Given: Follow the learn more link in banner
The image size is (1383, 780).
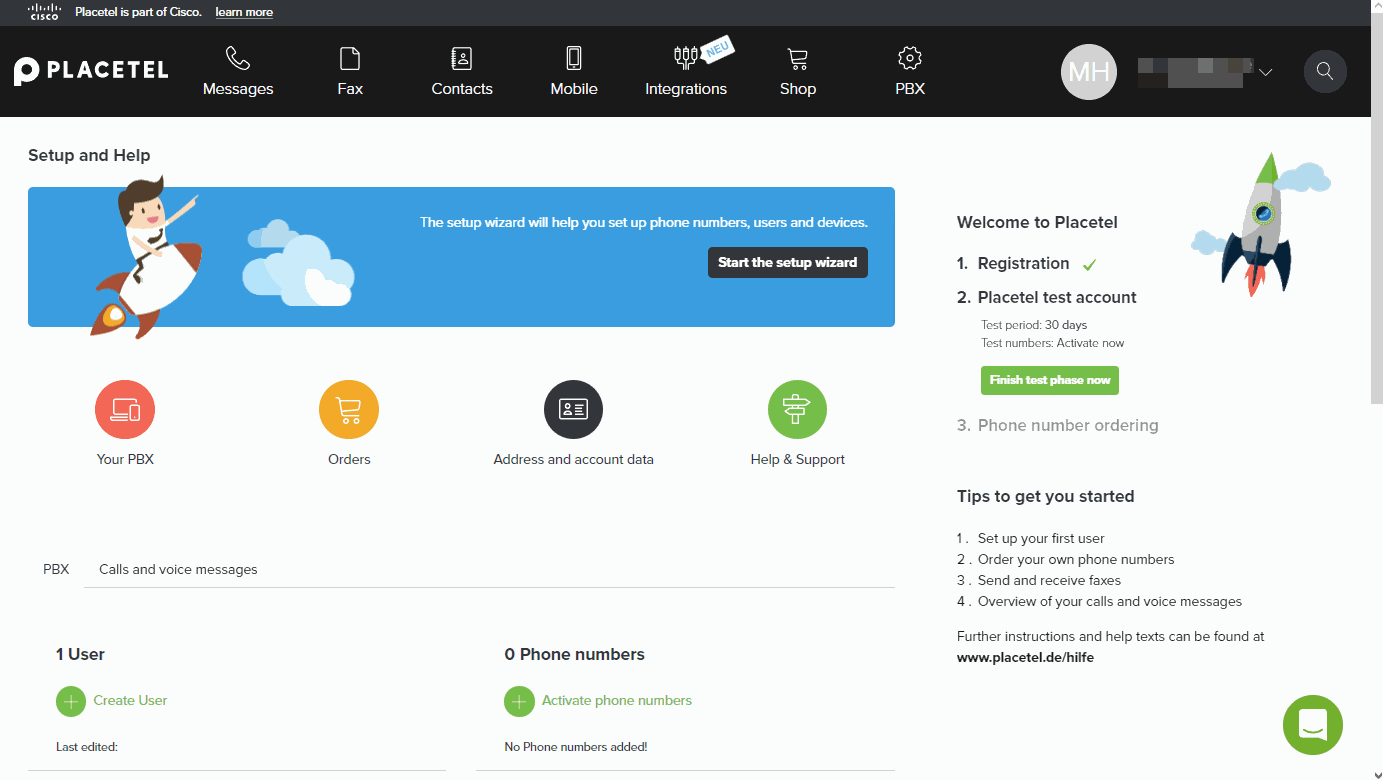Looking at the screenshot, I should pos(244,12).
